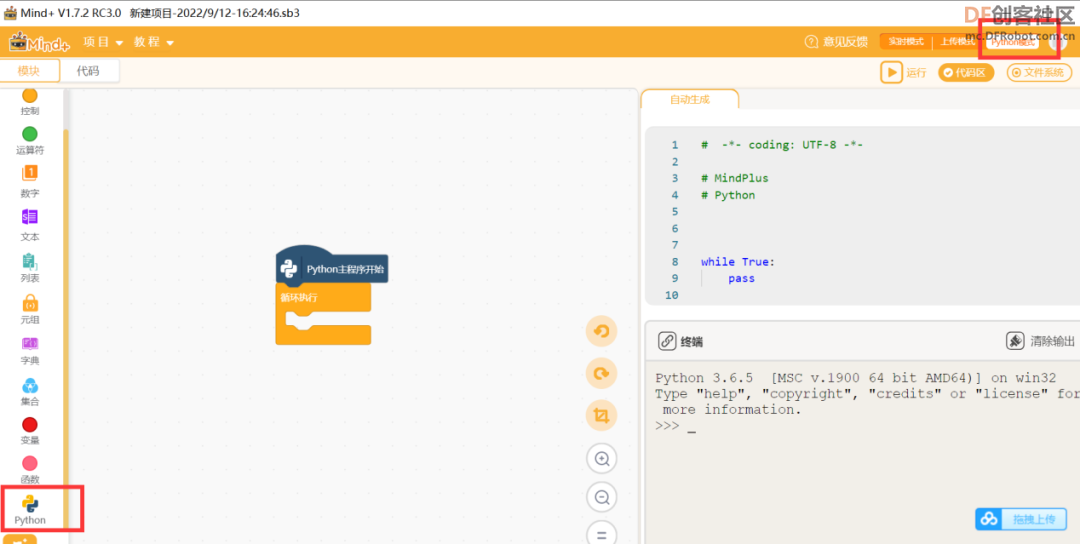
Task: Click the 意见反馈 link
Action: [x=836, y=41]
